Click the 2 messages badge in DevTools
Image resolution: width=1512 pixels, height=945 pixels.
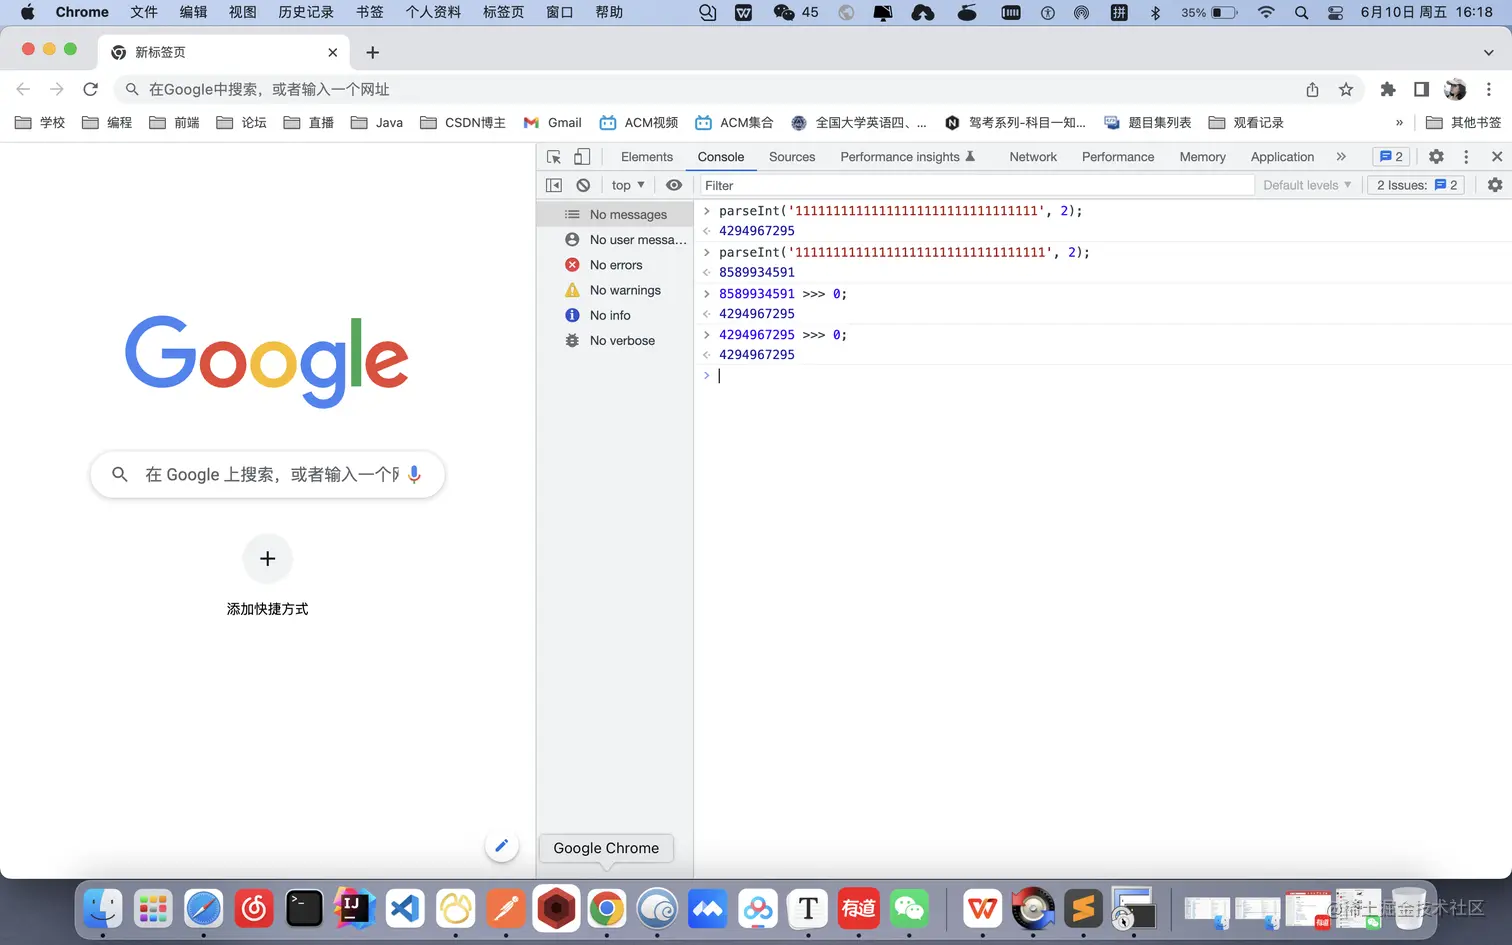coord(1391,157)
